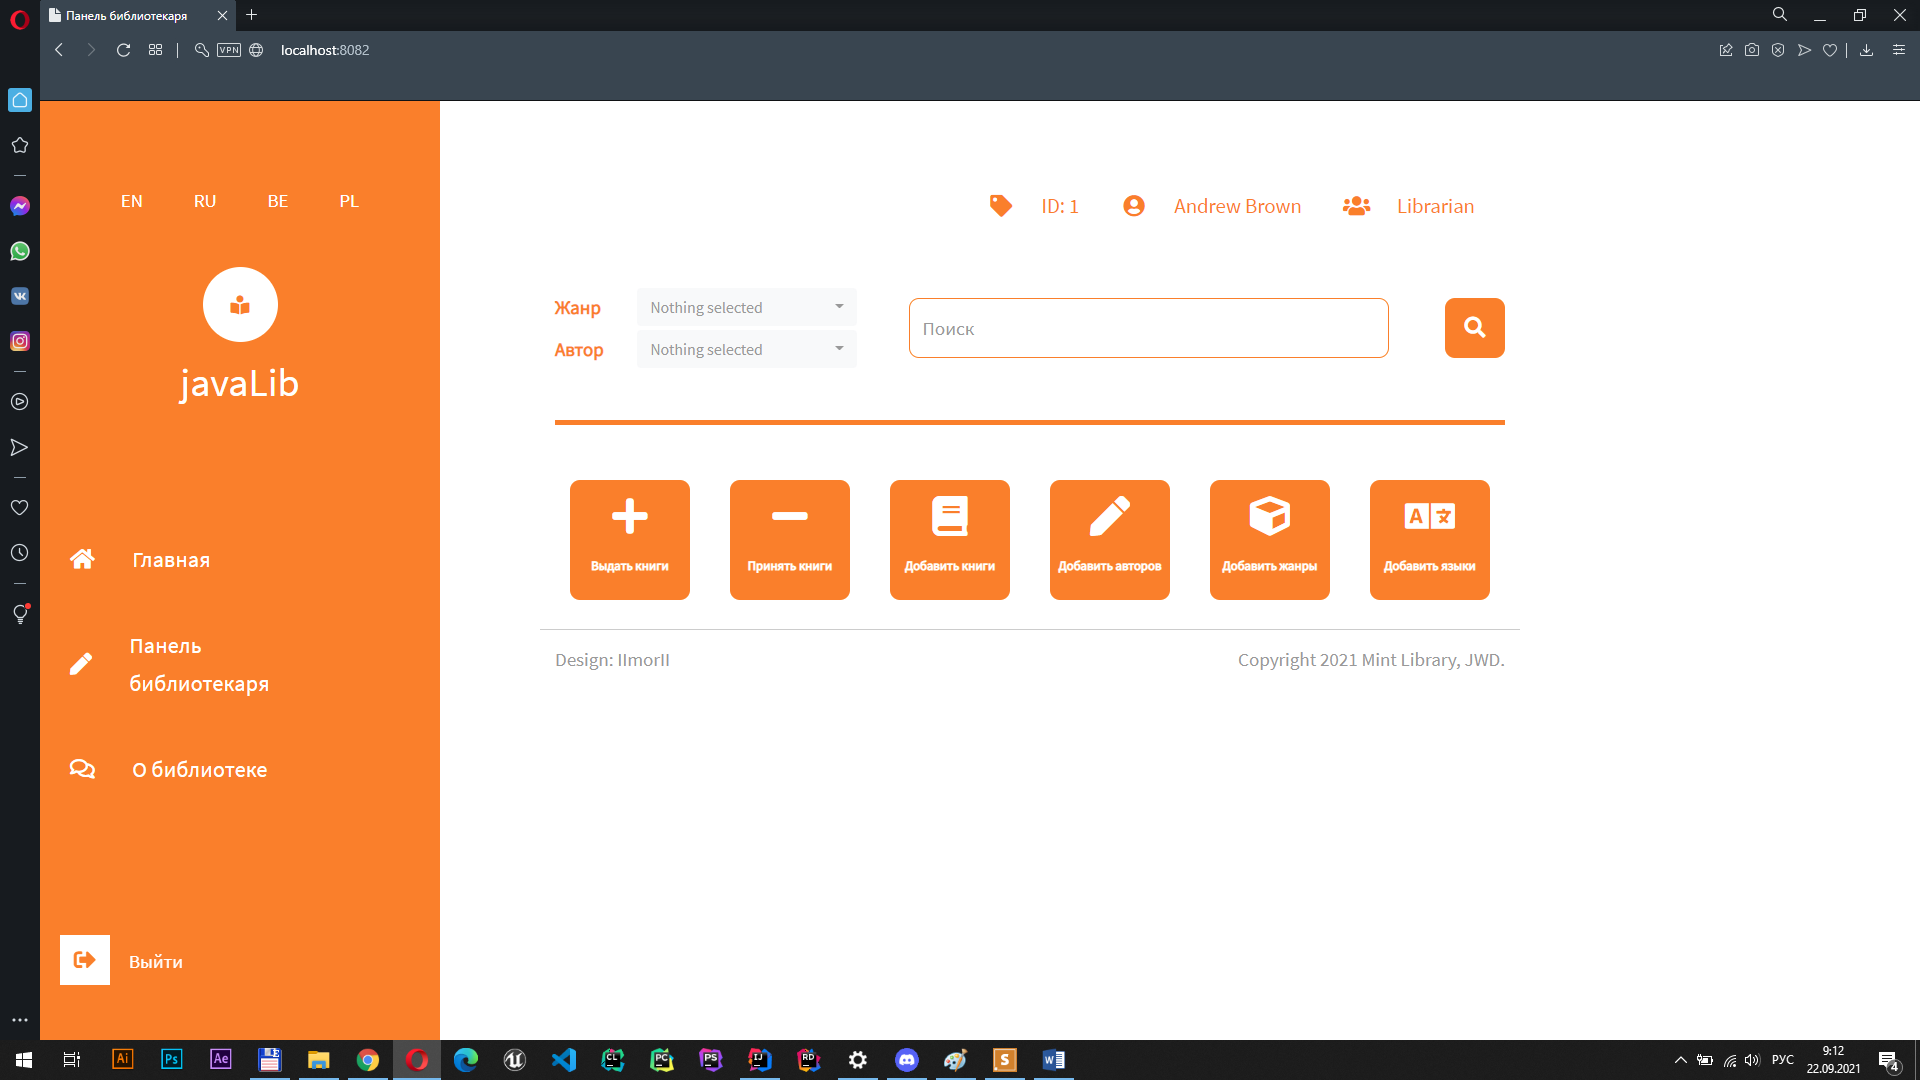Image resolution: width=1920 pixels, height=1080 pixels.
Task: Open downloads panel in Opera toolbar
Action: [x=1866, y=50]
